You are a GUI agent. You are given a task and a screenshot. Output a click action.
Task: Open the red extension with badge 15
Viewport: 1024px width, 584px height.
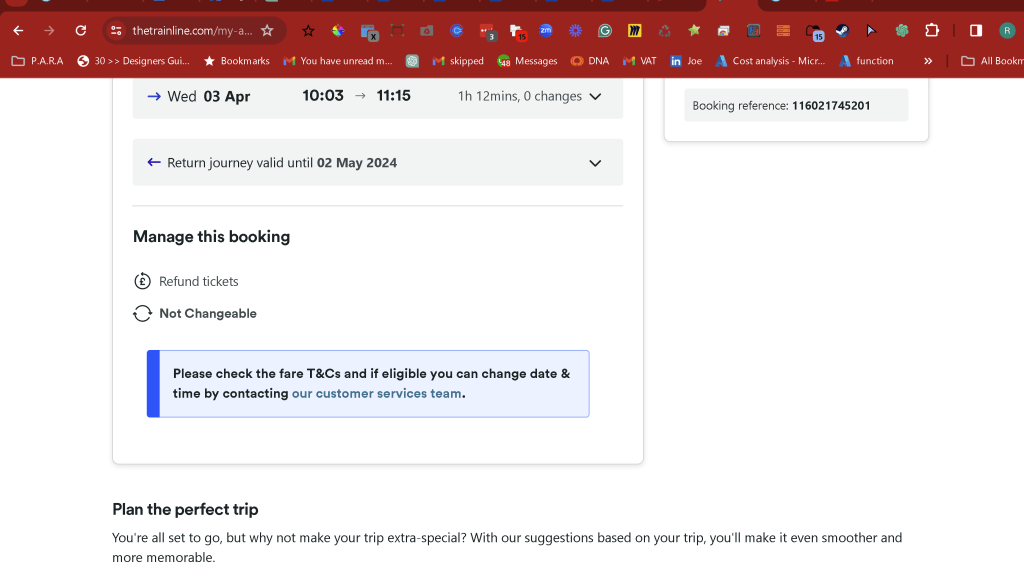click(x=517, y=31)
